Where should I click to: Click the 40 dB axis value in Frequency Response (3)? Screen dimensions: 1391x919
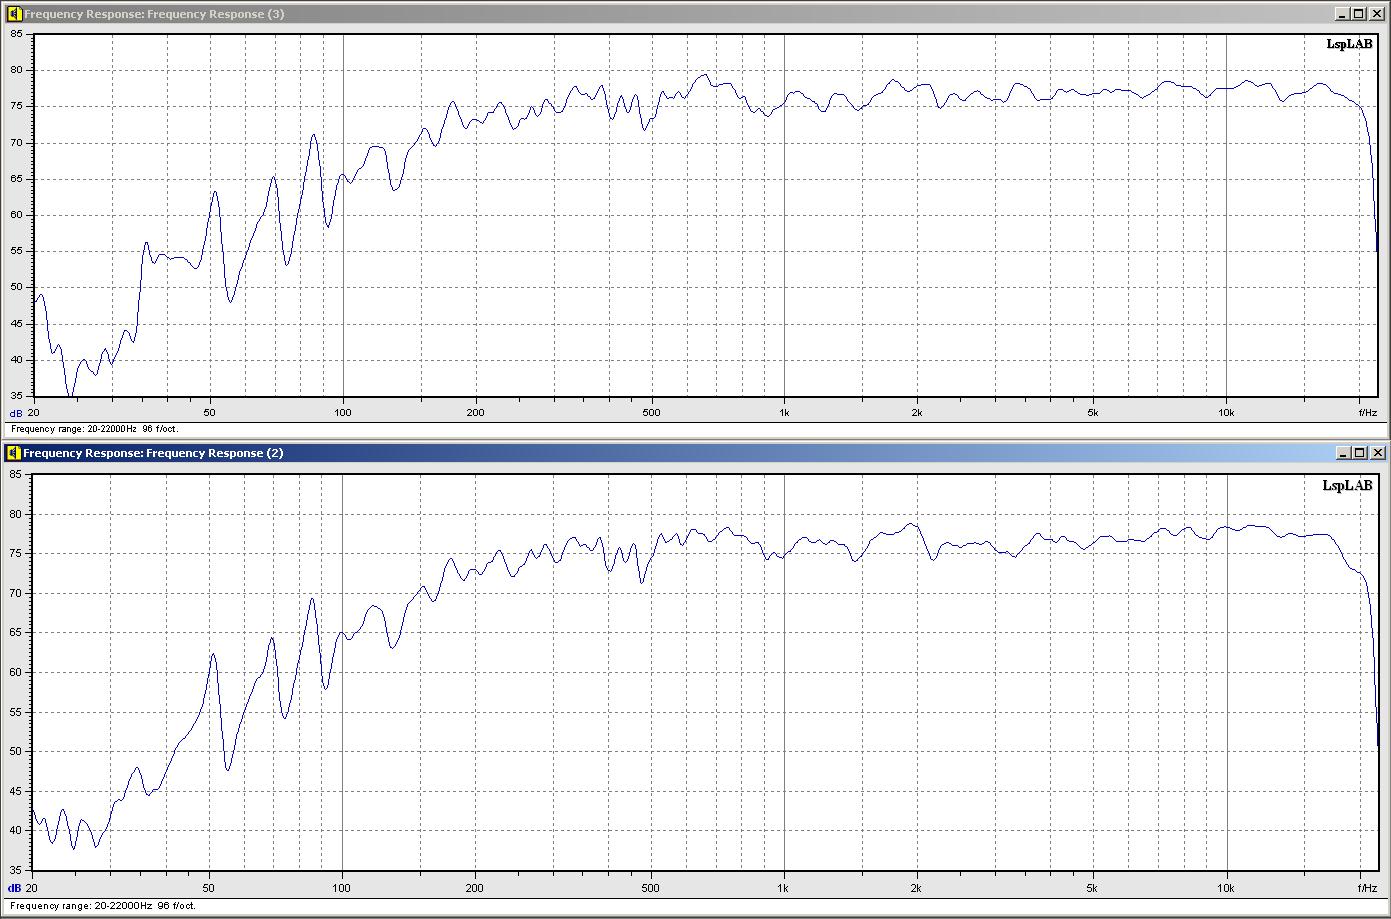pyautogui.click(x=16, y=359)
